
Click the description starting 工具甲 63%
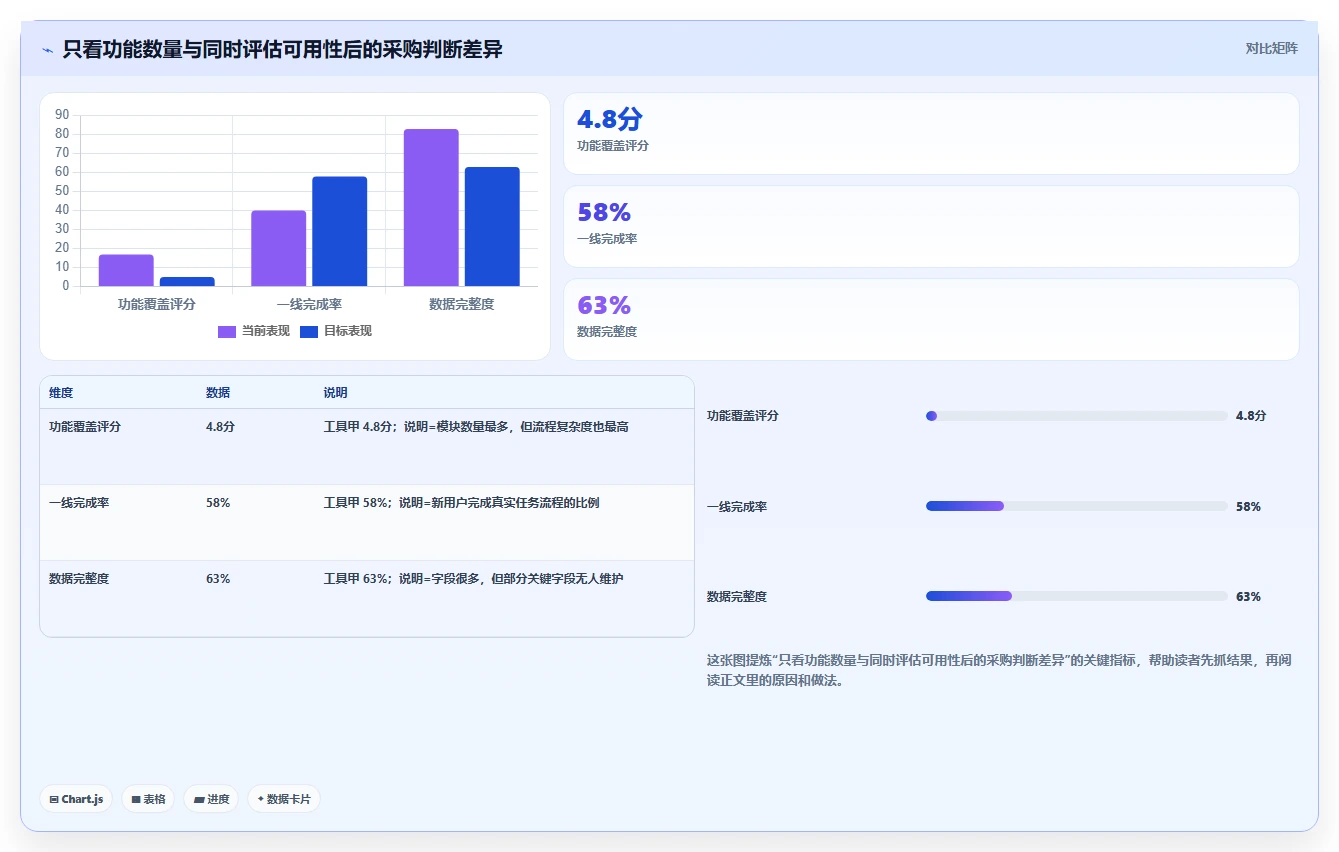[x=473, y=579]
